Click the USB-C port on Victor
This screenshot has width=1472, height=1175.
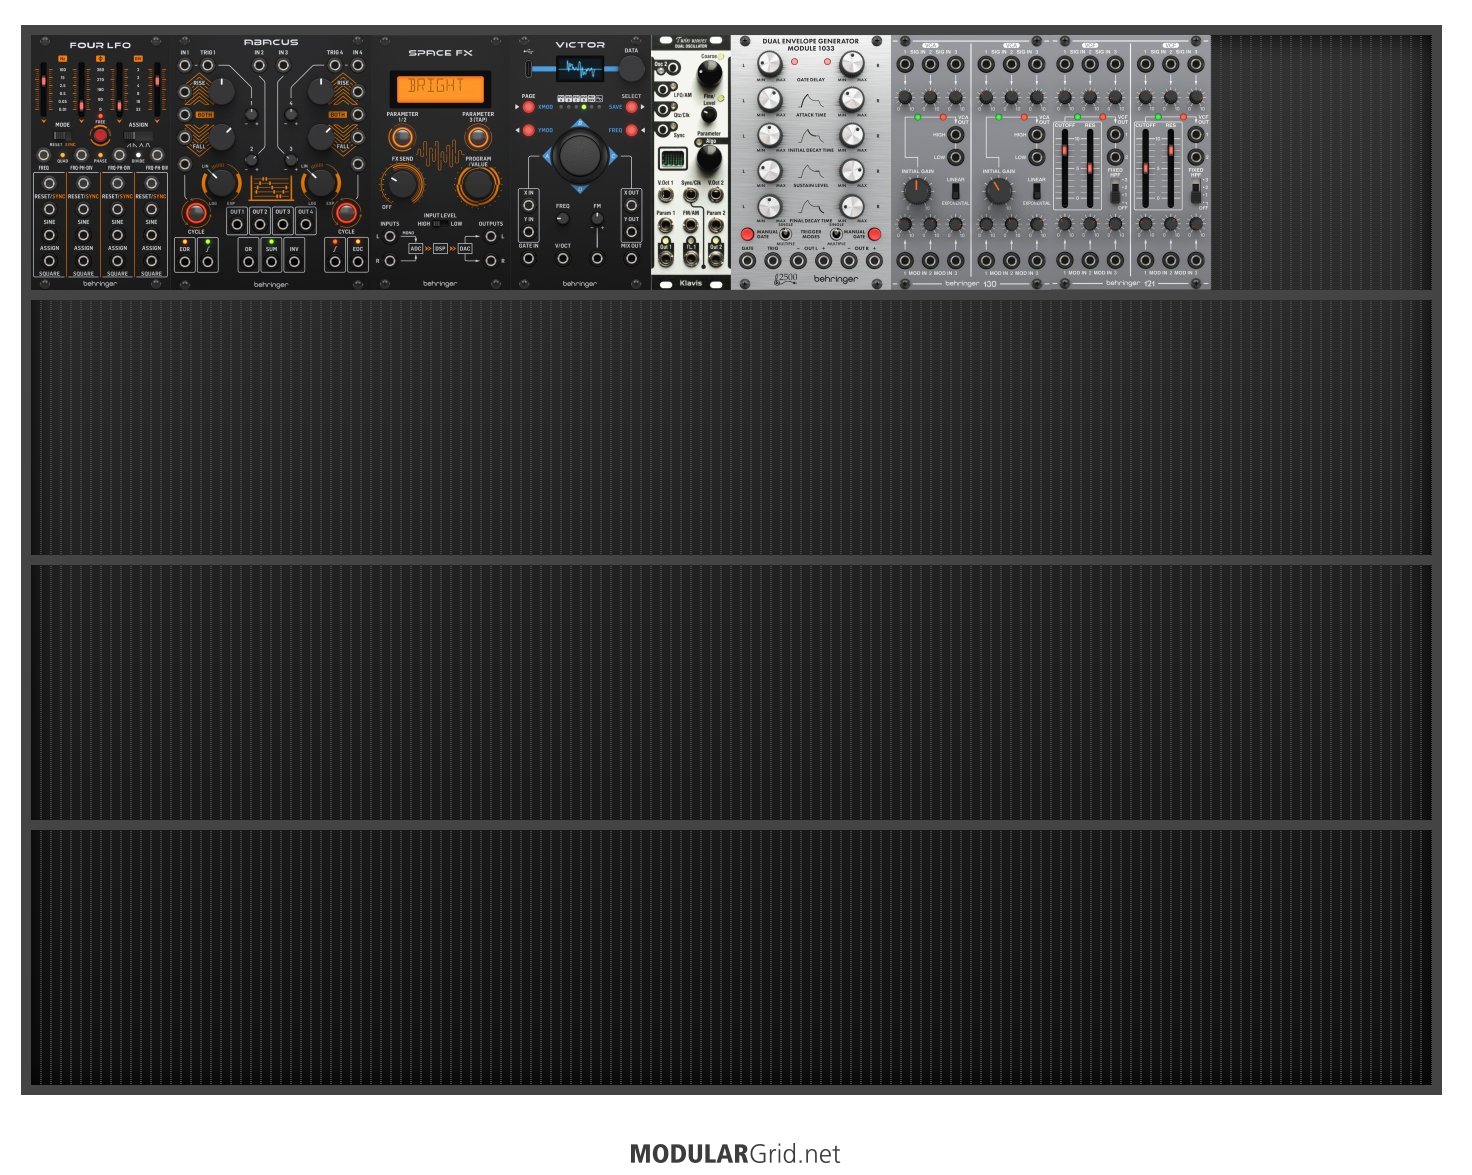tap(527, 69)
